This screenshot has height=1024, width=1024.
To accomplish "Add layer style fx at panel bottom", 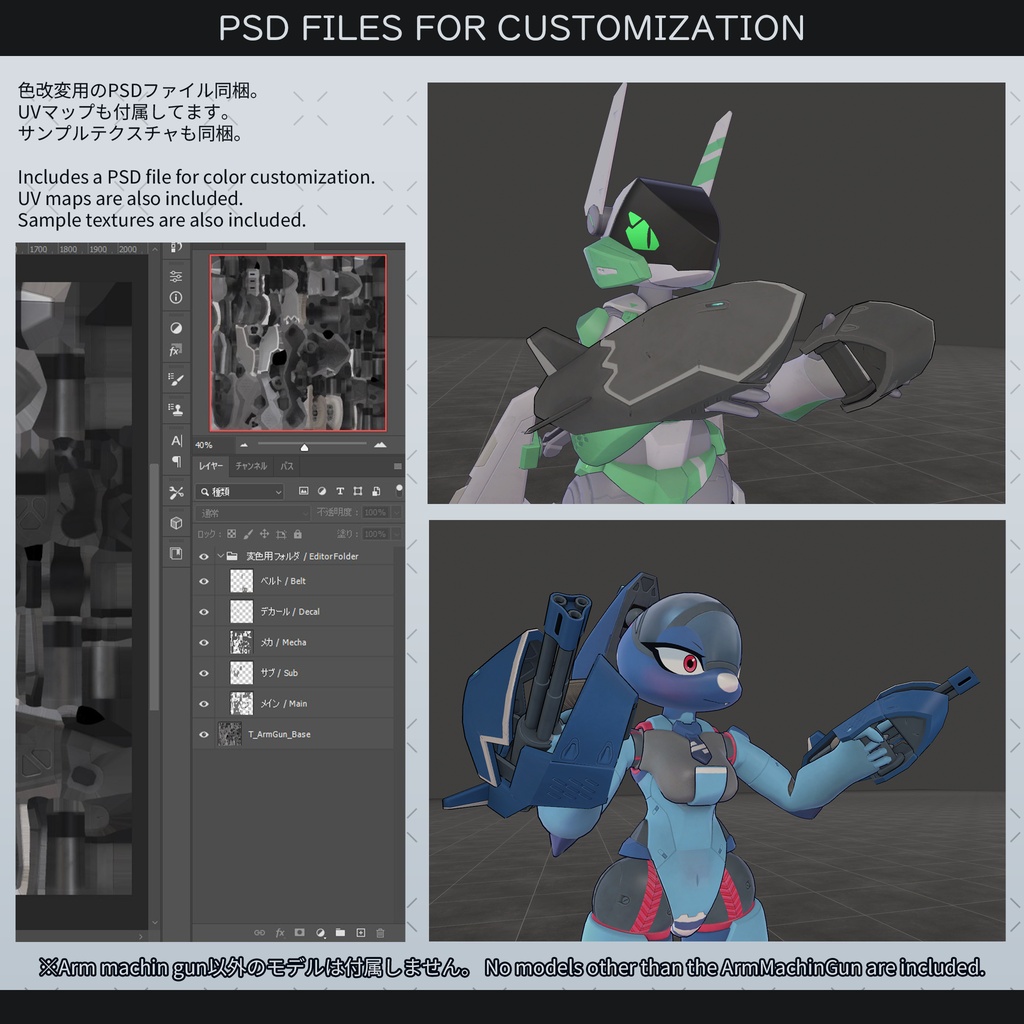I will click(x=280, y=933).
